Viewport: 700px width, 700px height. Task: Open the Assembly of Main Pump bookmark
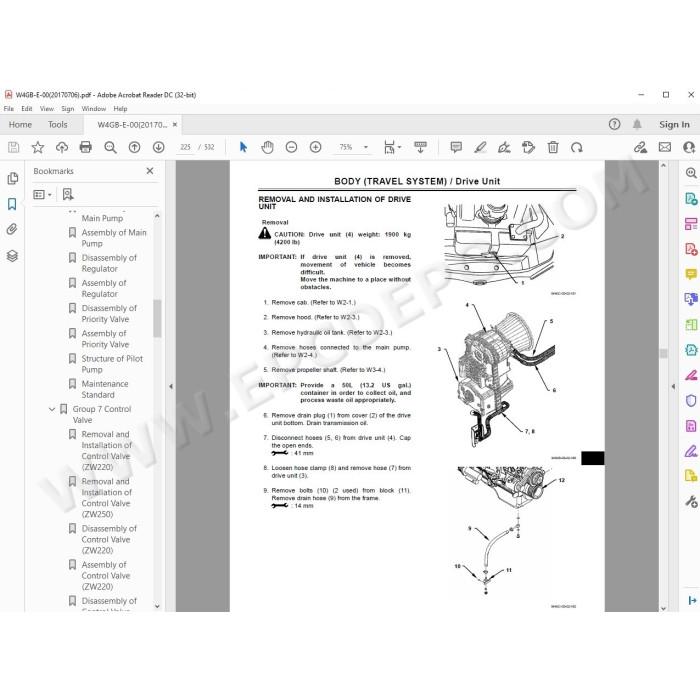pyautogui.click(x=114, y=238)
